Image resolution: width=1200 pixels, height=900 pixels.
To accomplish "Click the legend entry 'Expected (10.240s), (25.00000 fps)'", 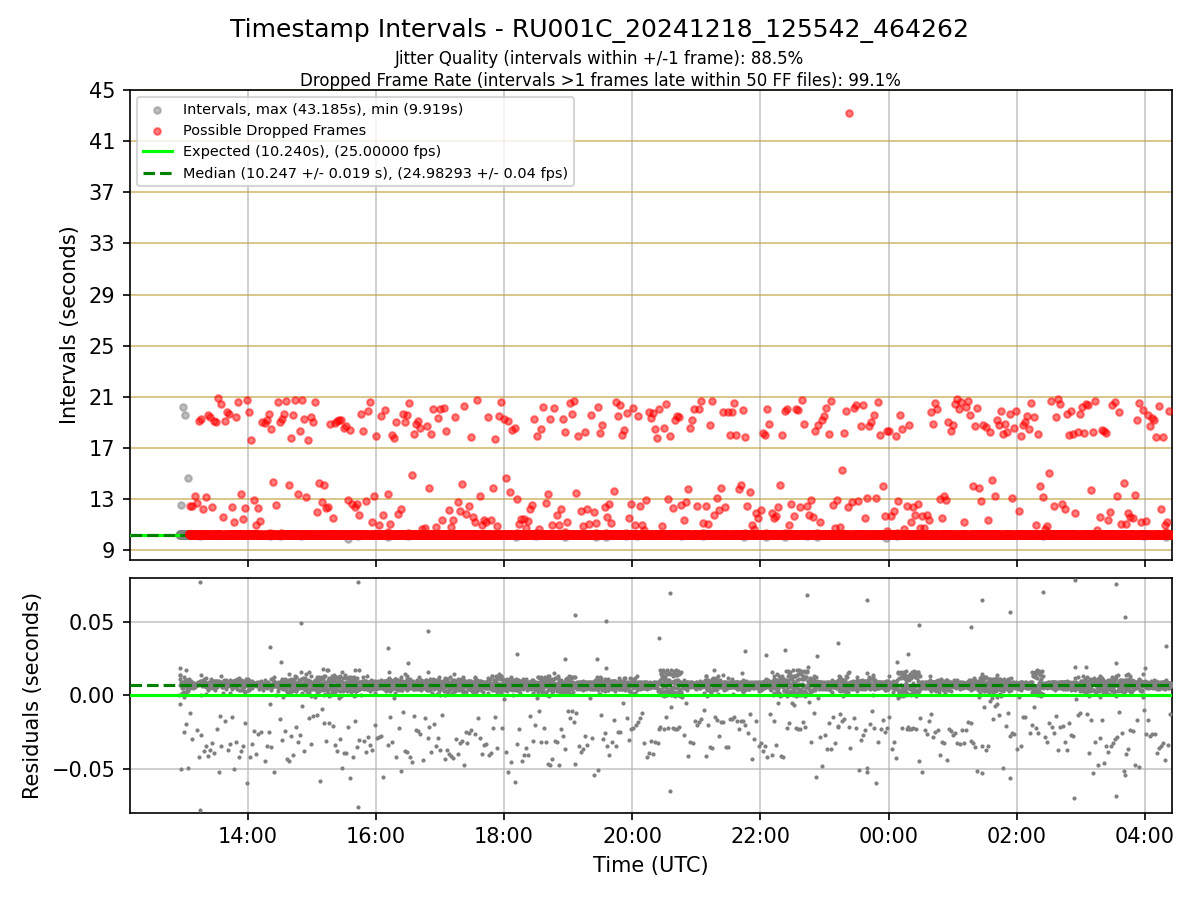I will pos(312,151).
